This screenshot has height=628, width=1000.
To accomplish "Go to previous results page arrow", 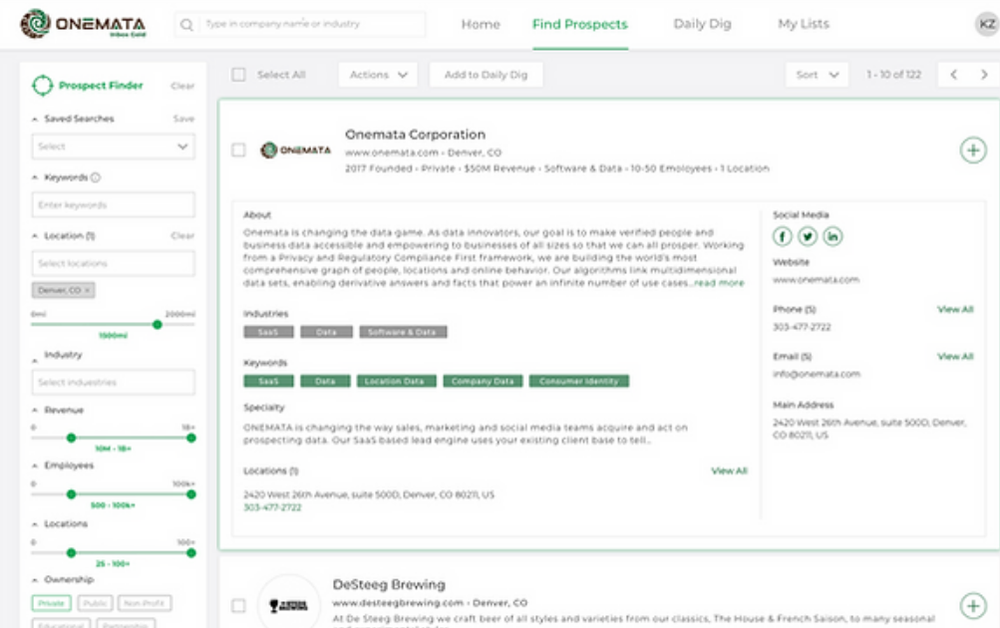I will click(953, 75).
